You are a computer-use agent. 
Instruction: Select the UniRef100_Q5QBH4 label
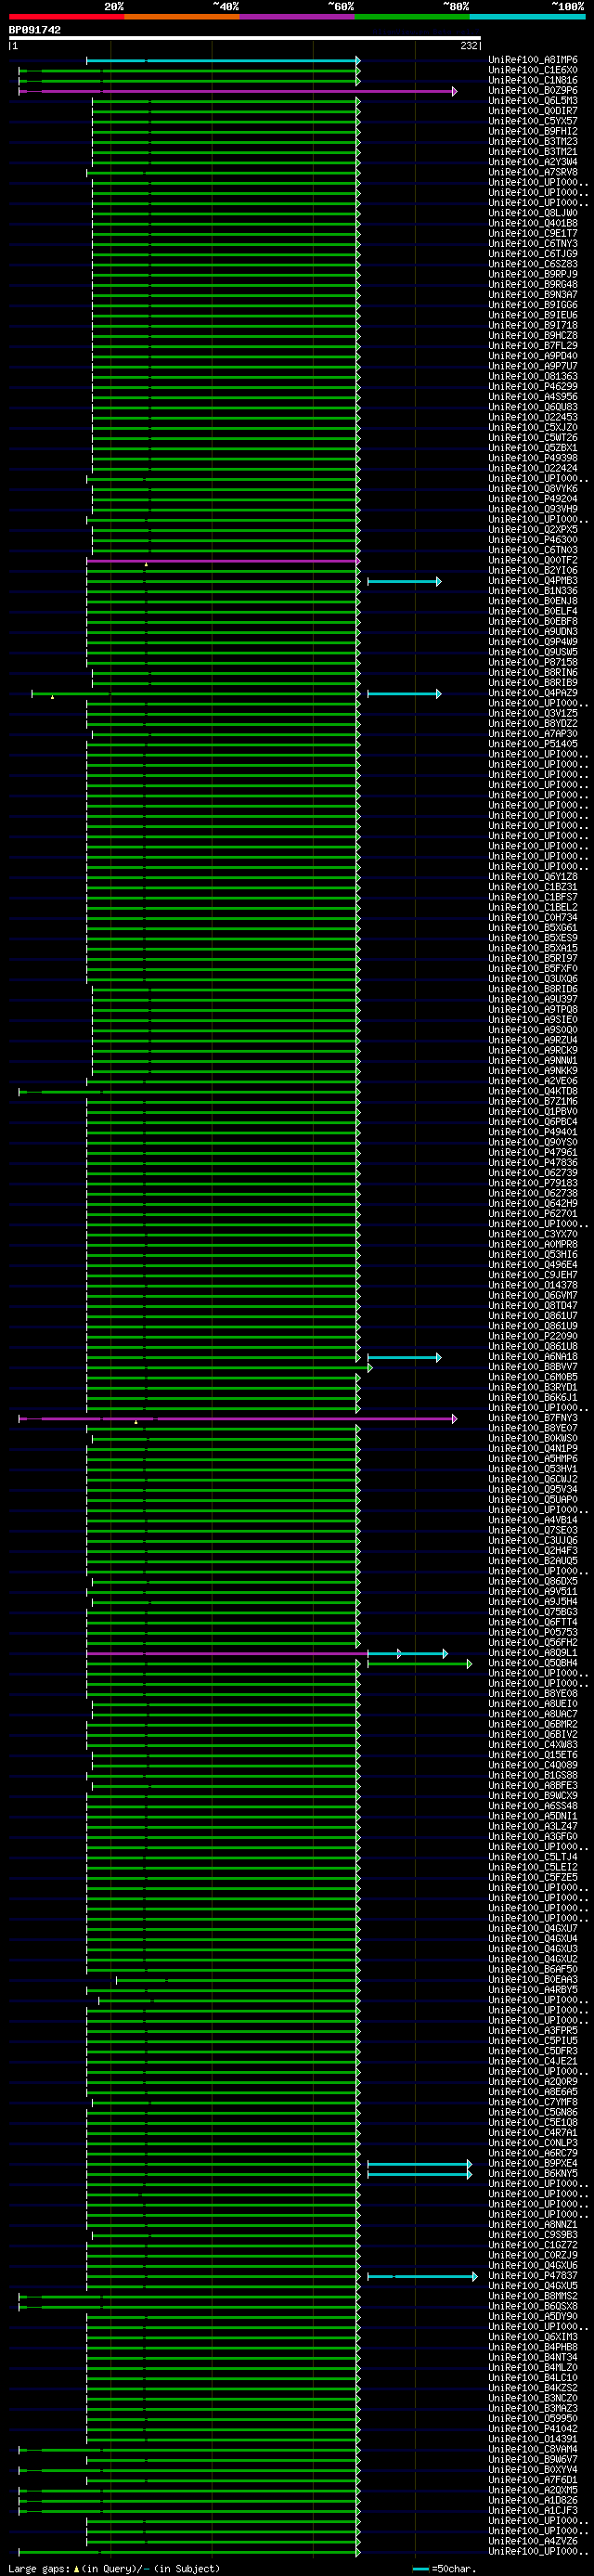point(533,1664)
